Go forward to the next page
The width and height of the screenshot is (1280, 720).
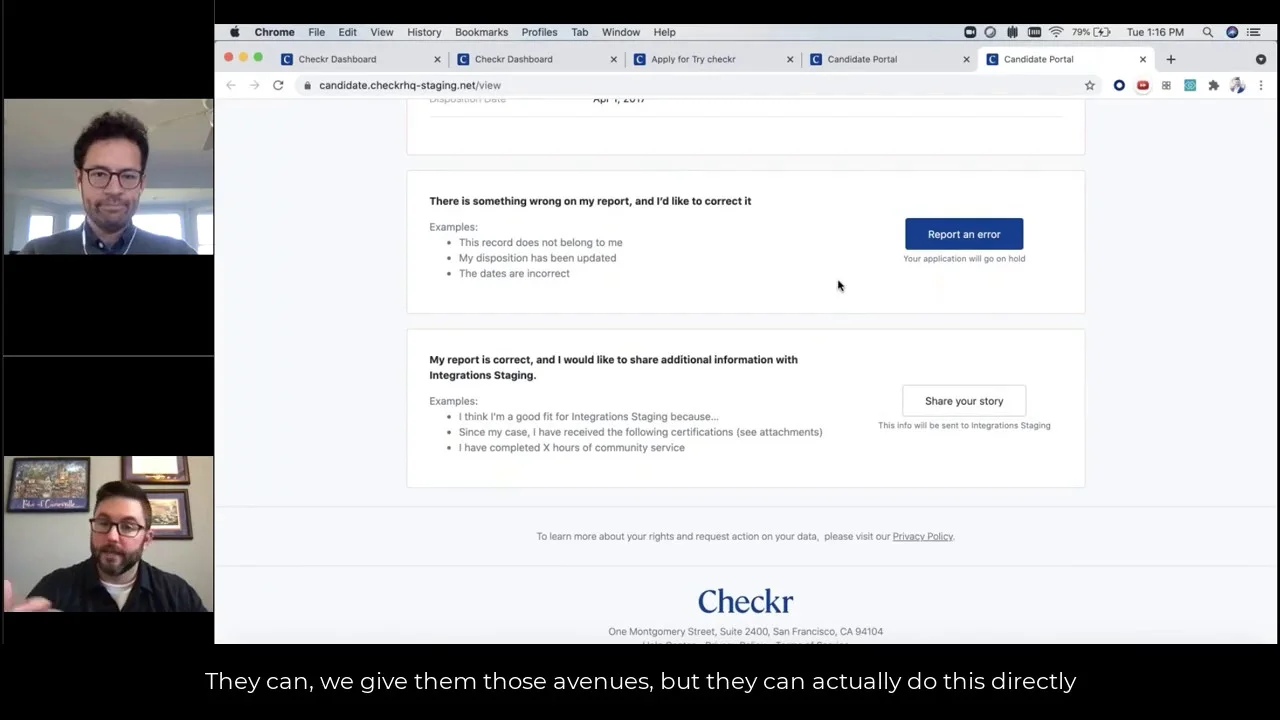click(254, 85)
